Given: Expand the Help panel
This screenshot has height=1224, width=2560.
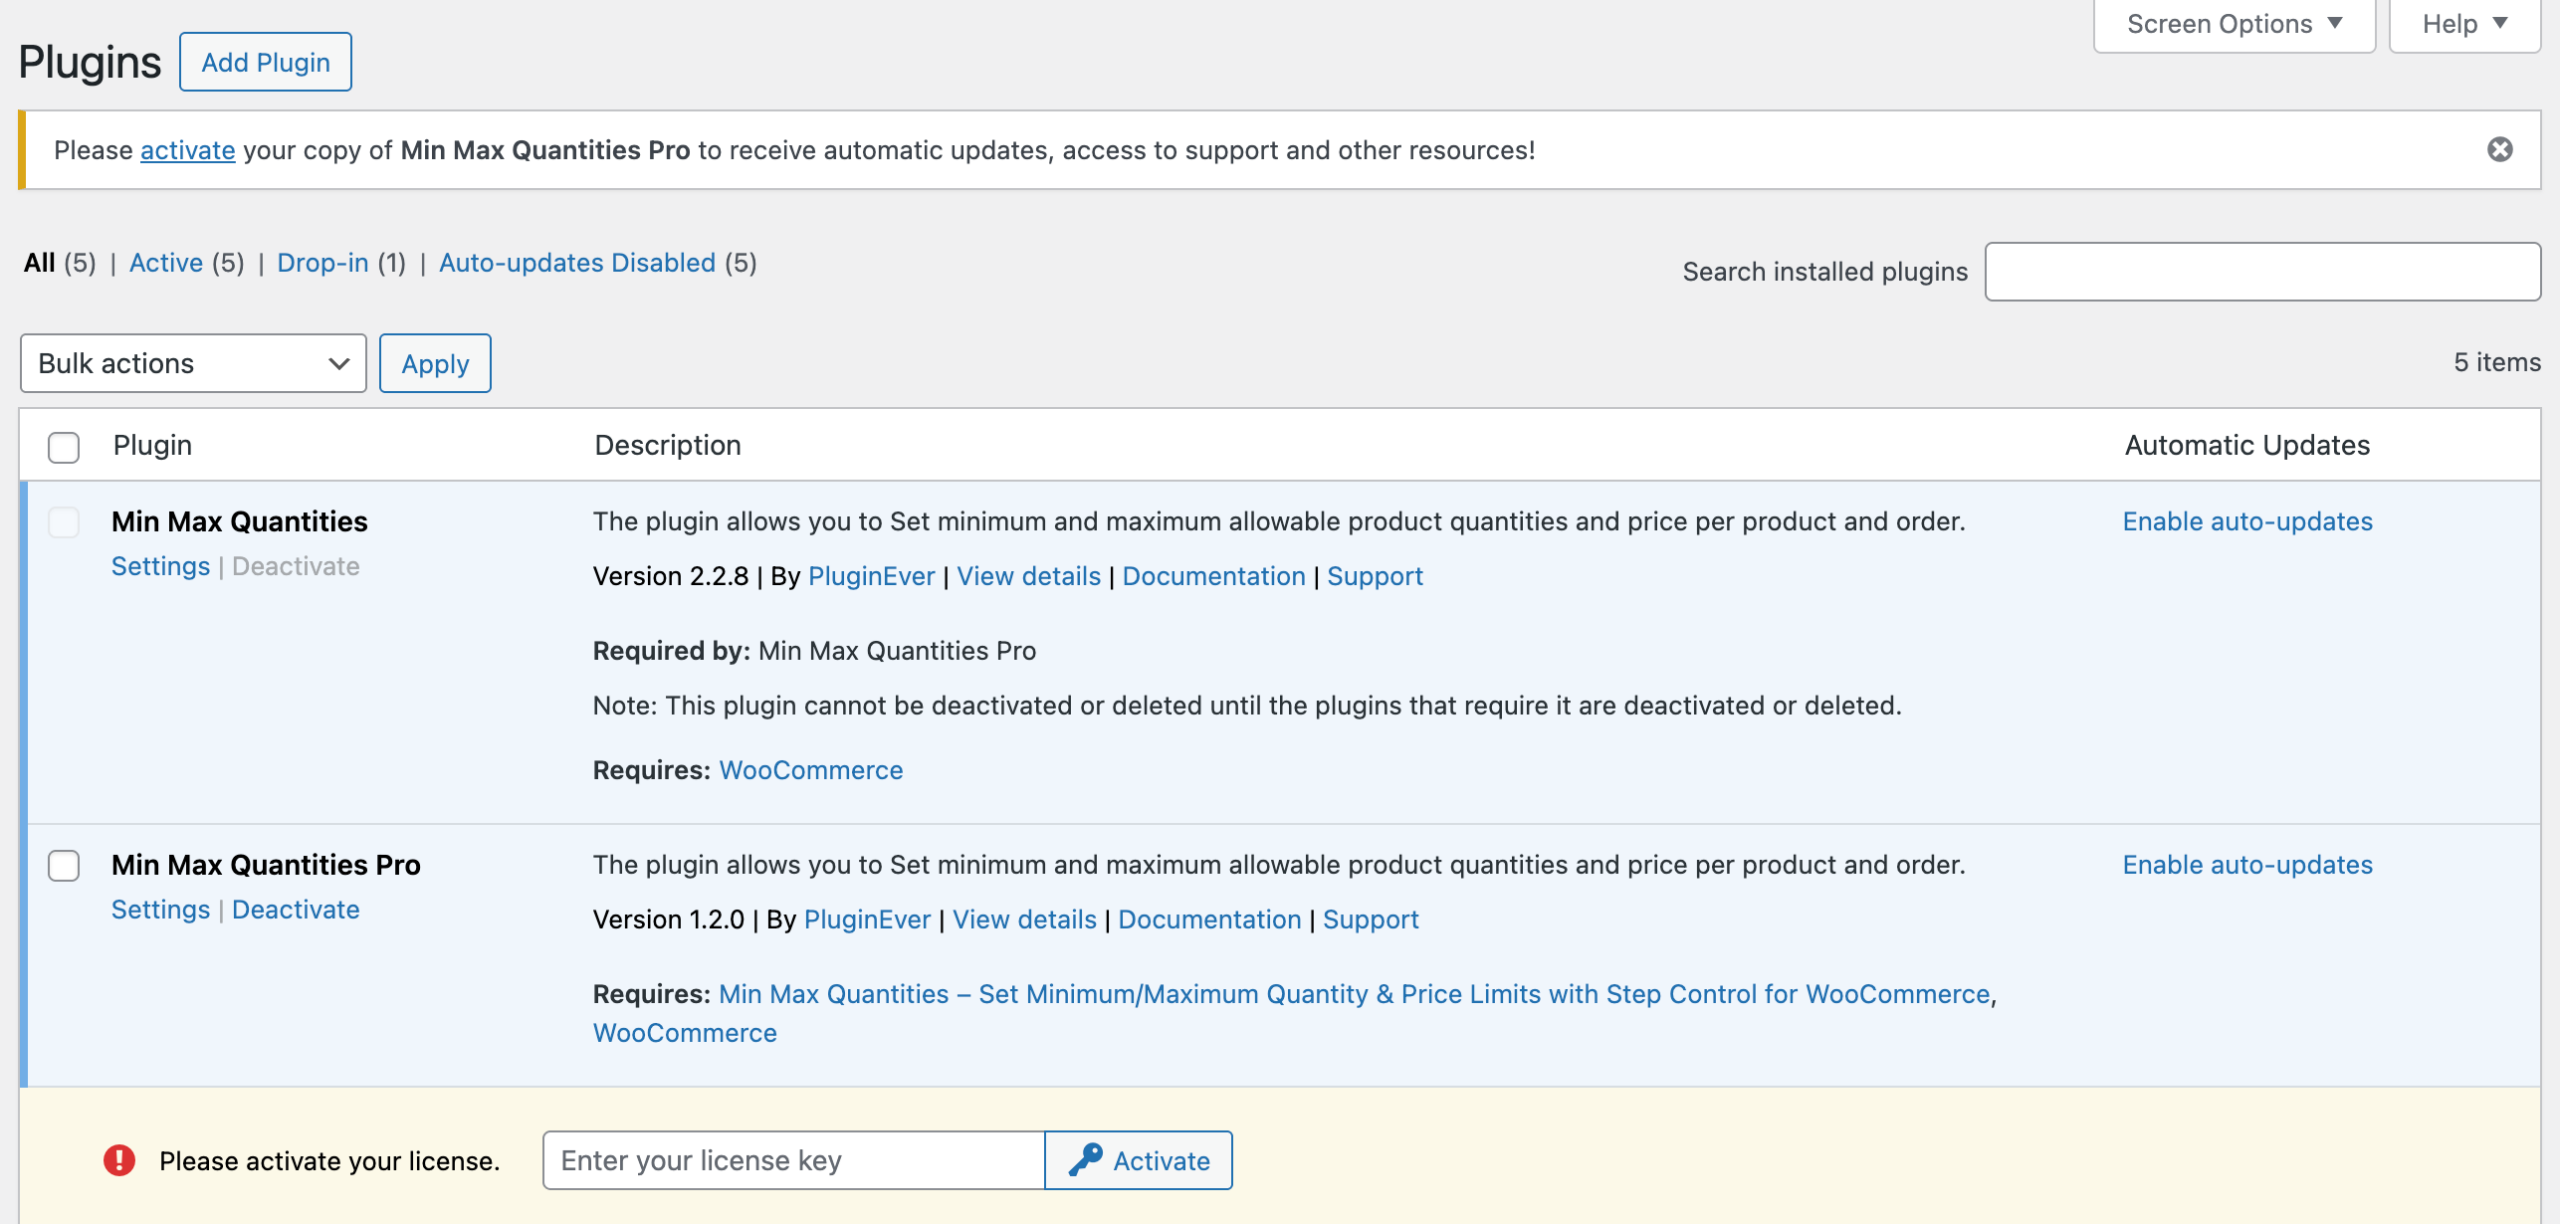Looking at the screenshot, I should (x=2463, y=24).
